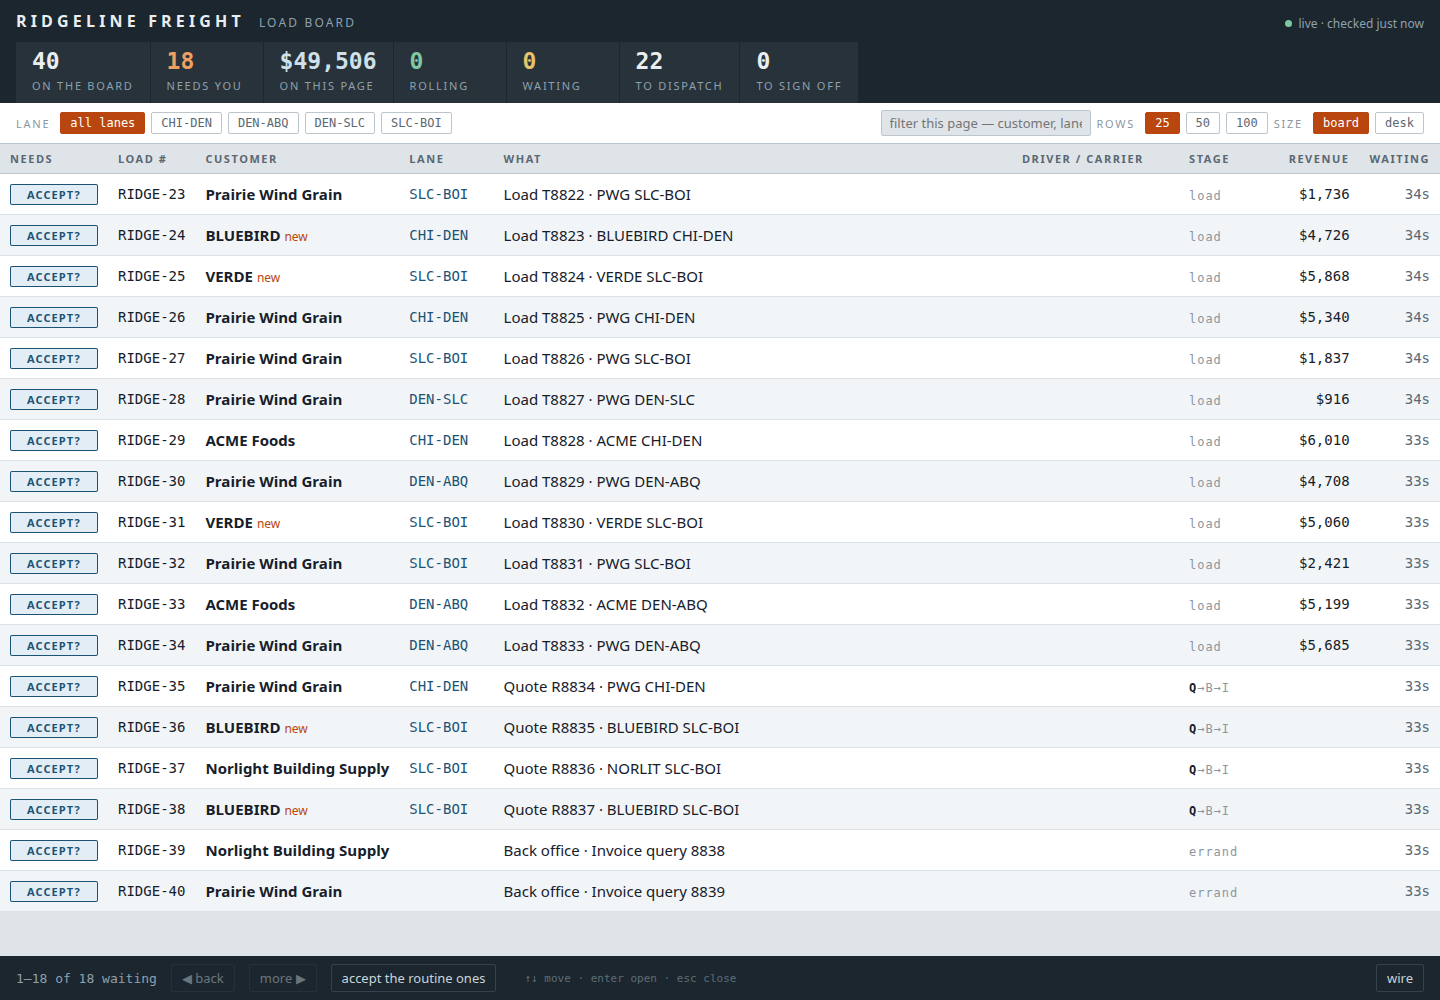Accept quote RIDGE-37
Viewport: 1440px width, 1000px height.
point(54,769)
